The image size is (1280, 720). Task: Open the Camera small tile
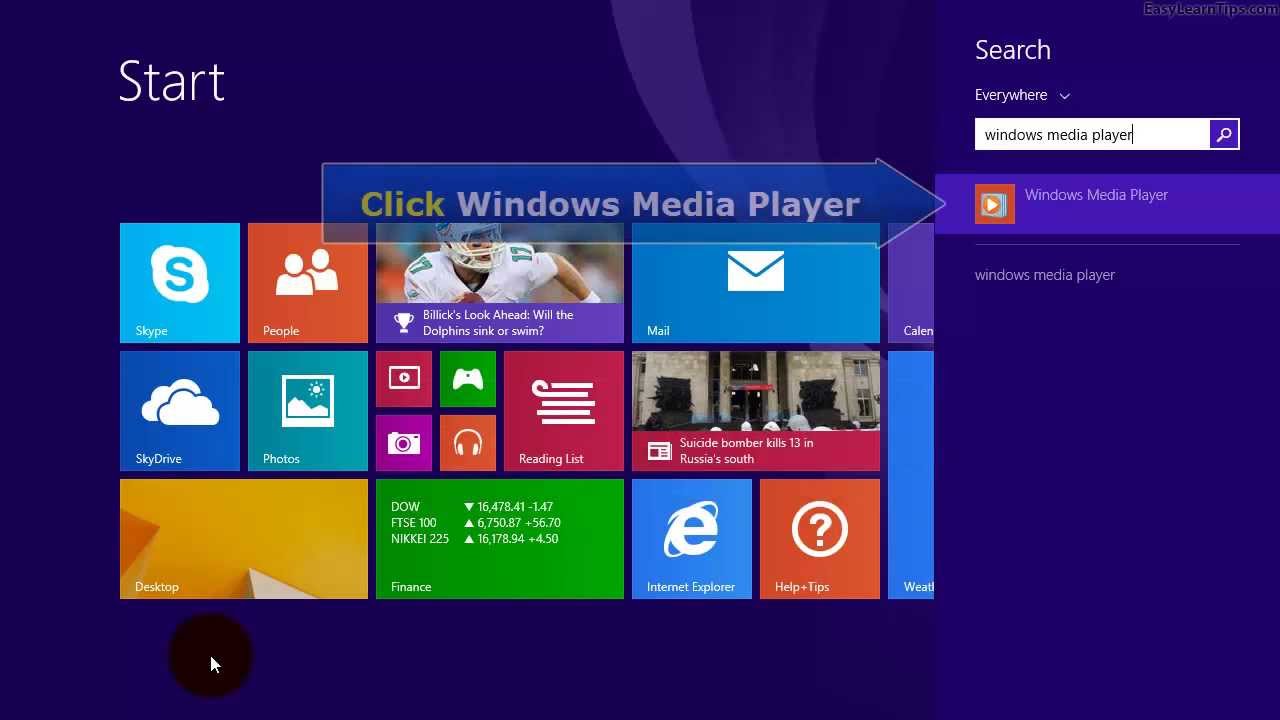pos(404,443)
